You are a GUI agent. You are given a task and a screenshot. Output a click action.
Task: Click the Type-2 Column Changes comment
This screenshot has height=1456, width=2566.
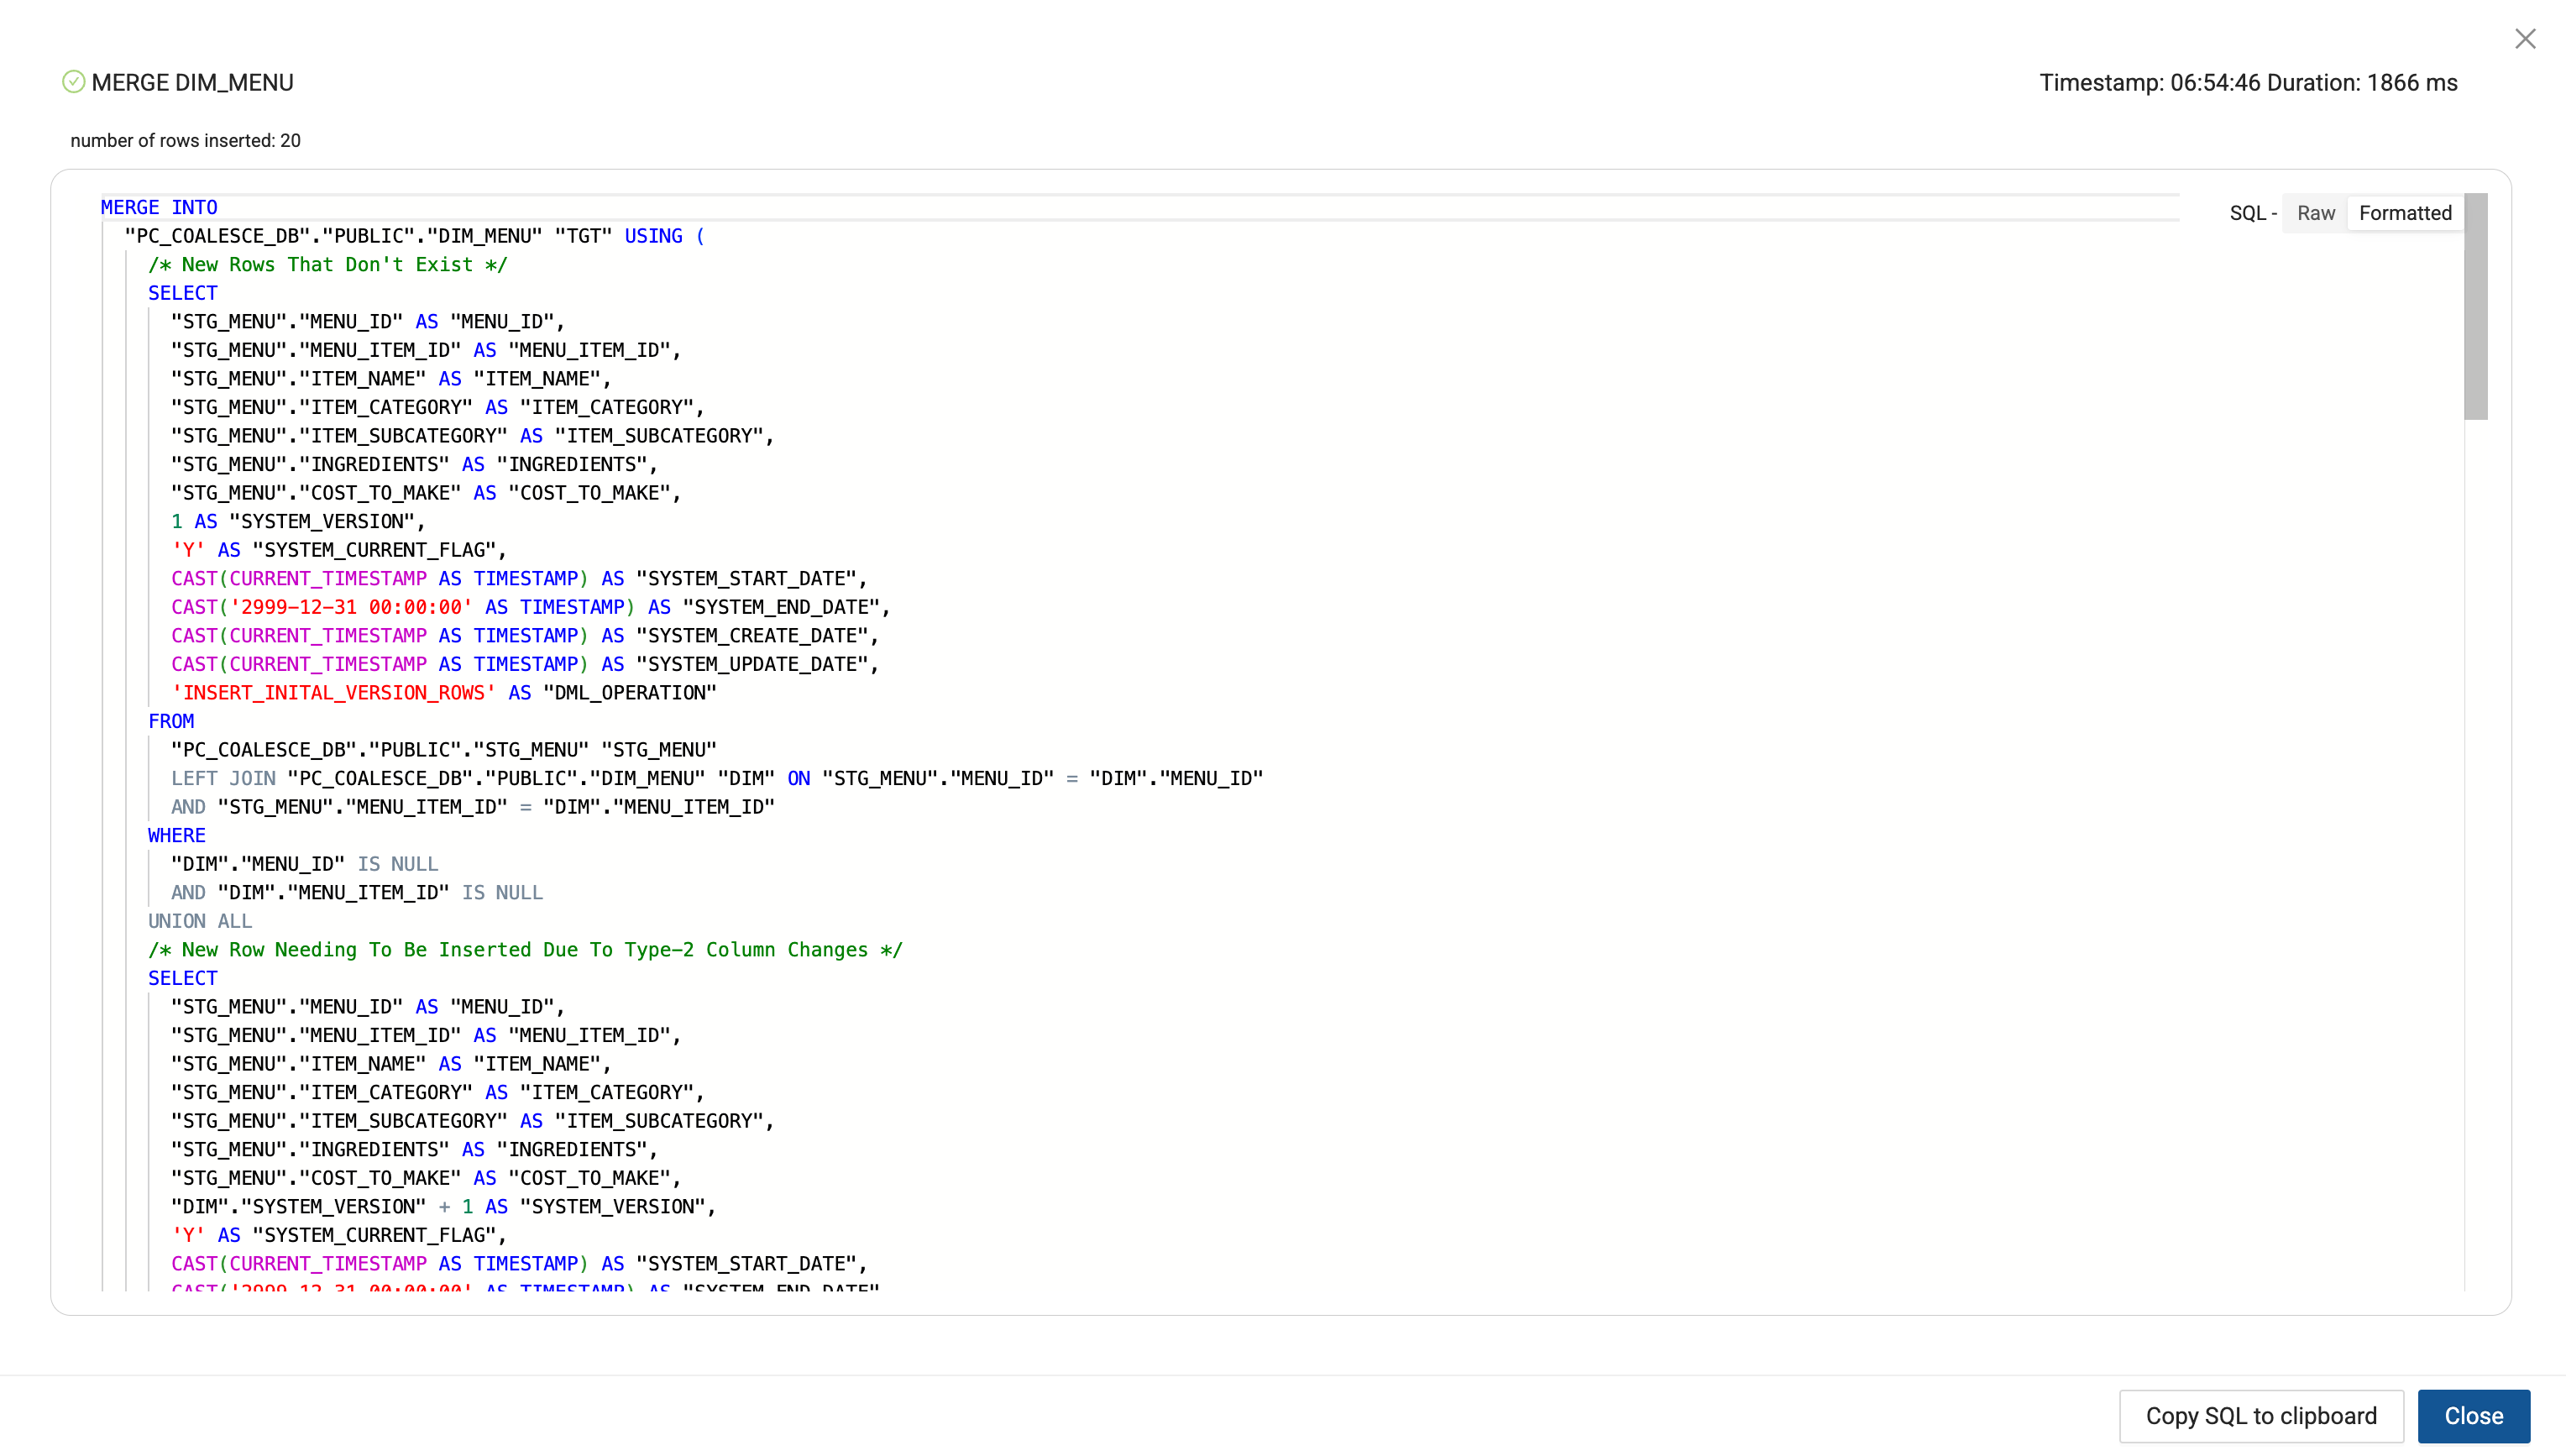pos(525,949)
